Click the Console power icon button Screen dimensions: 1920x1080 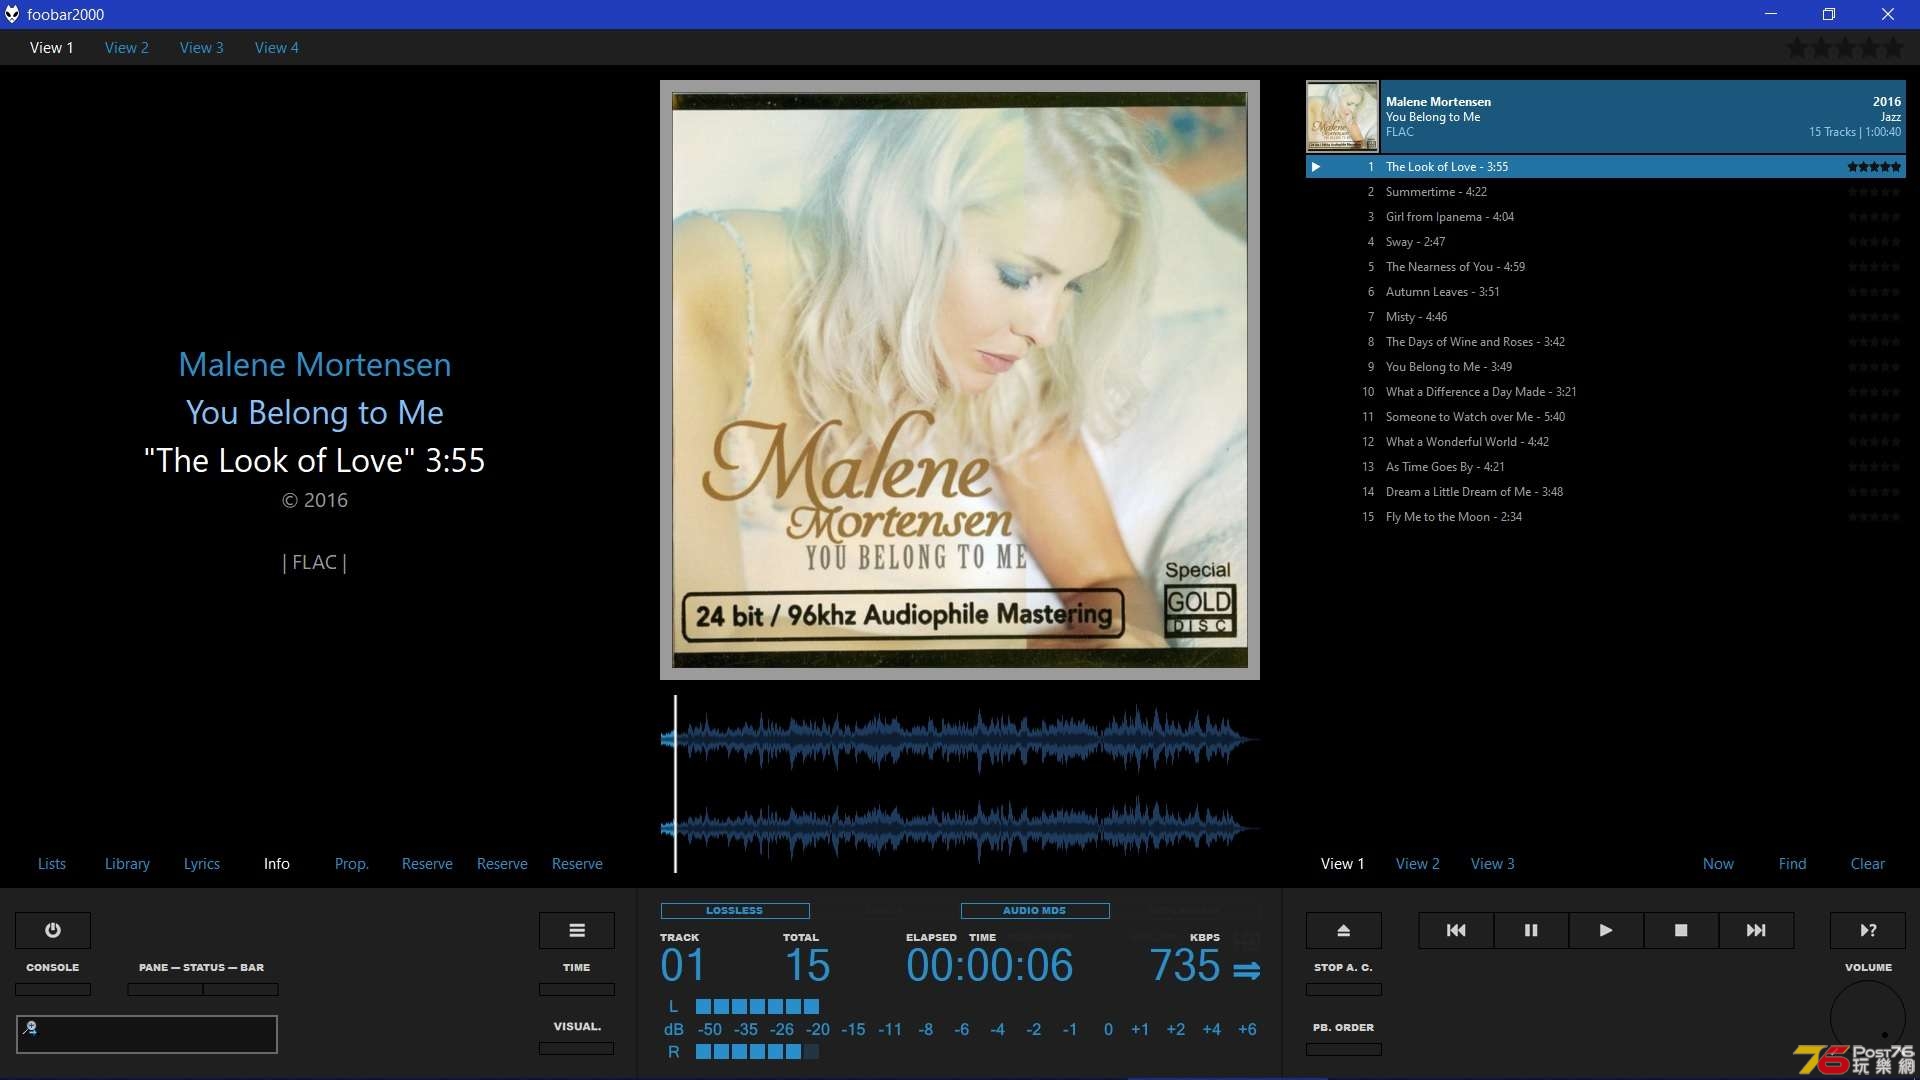pyautogui.click(x=53, y=930)
